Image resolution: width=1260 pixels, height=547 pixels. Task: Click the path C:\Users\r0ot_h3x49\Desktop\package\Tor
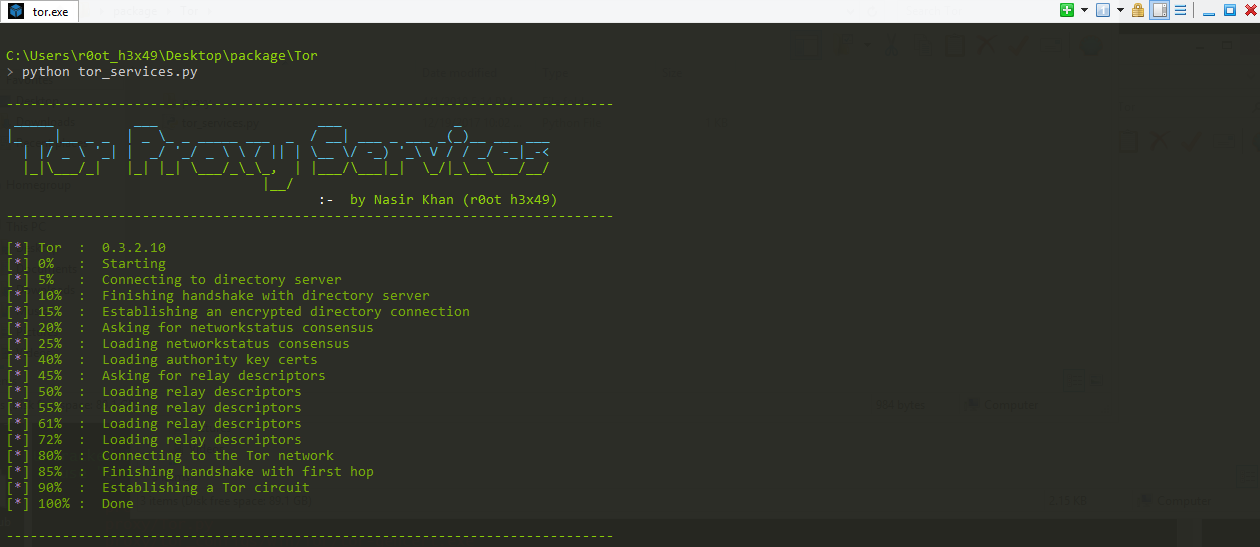[162, 56]
